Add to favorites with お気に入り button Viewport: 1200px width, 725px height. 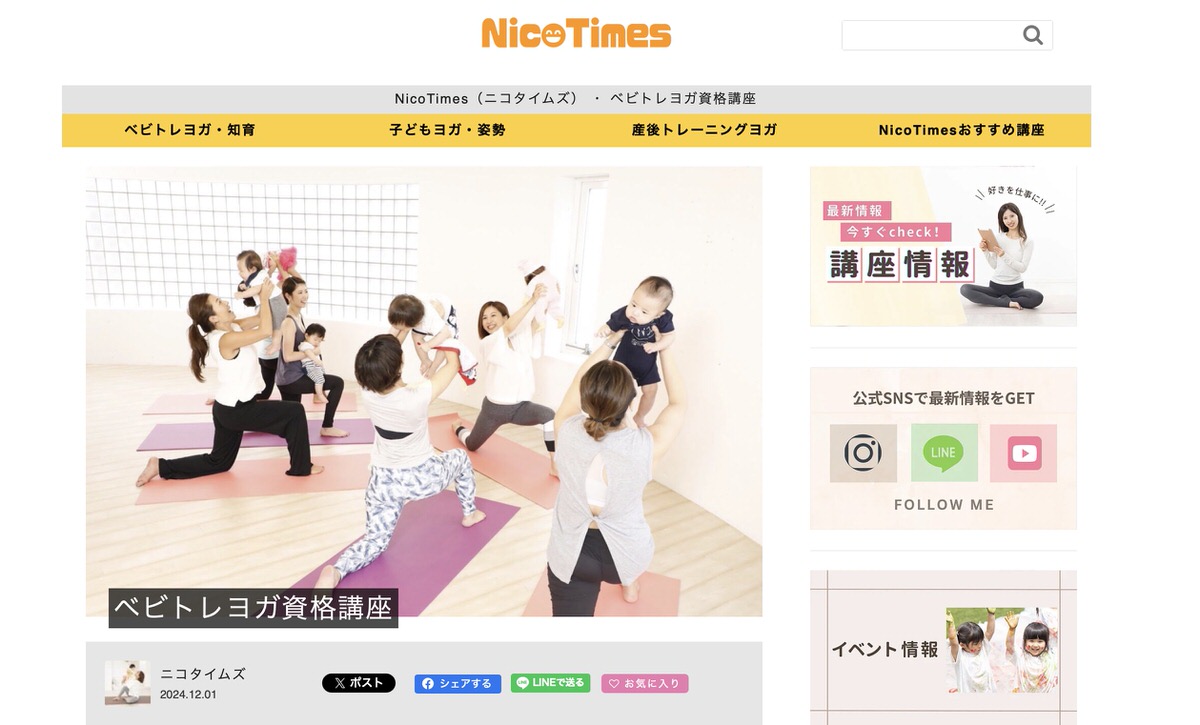[x=645, y=684]
